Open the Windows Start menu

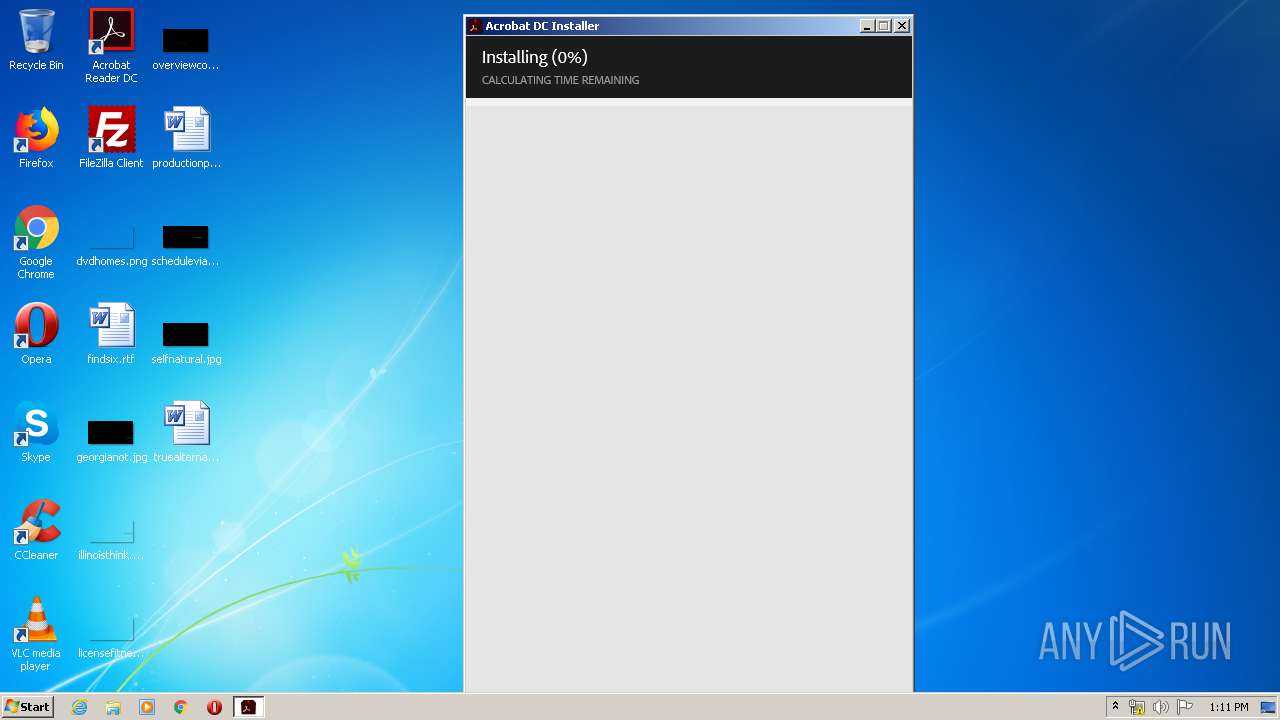click(x=27, y=707)
